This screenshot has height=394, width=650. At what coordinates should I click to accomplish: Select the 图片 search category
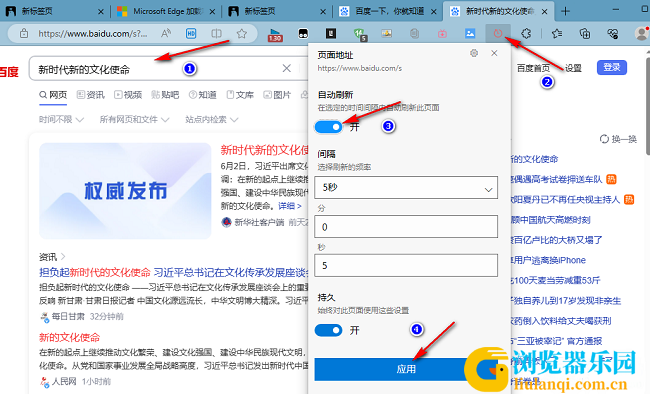pos(277,95)
